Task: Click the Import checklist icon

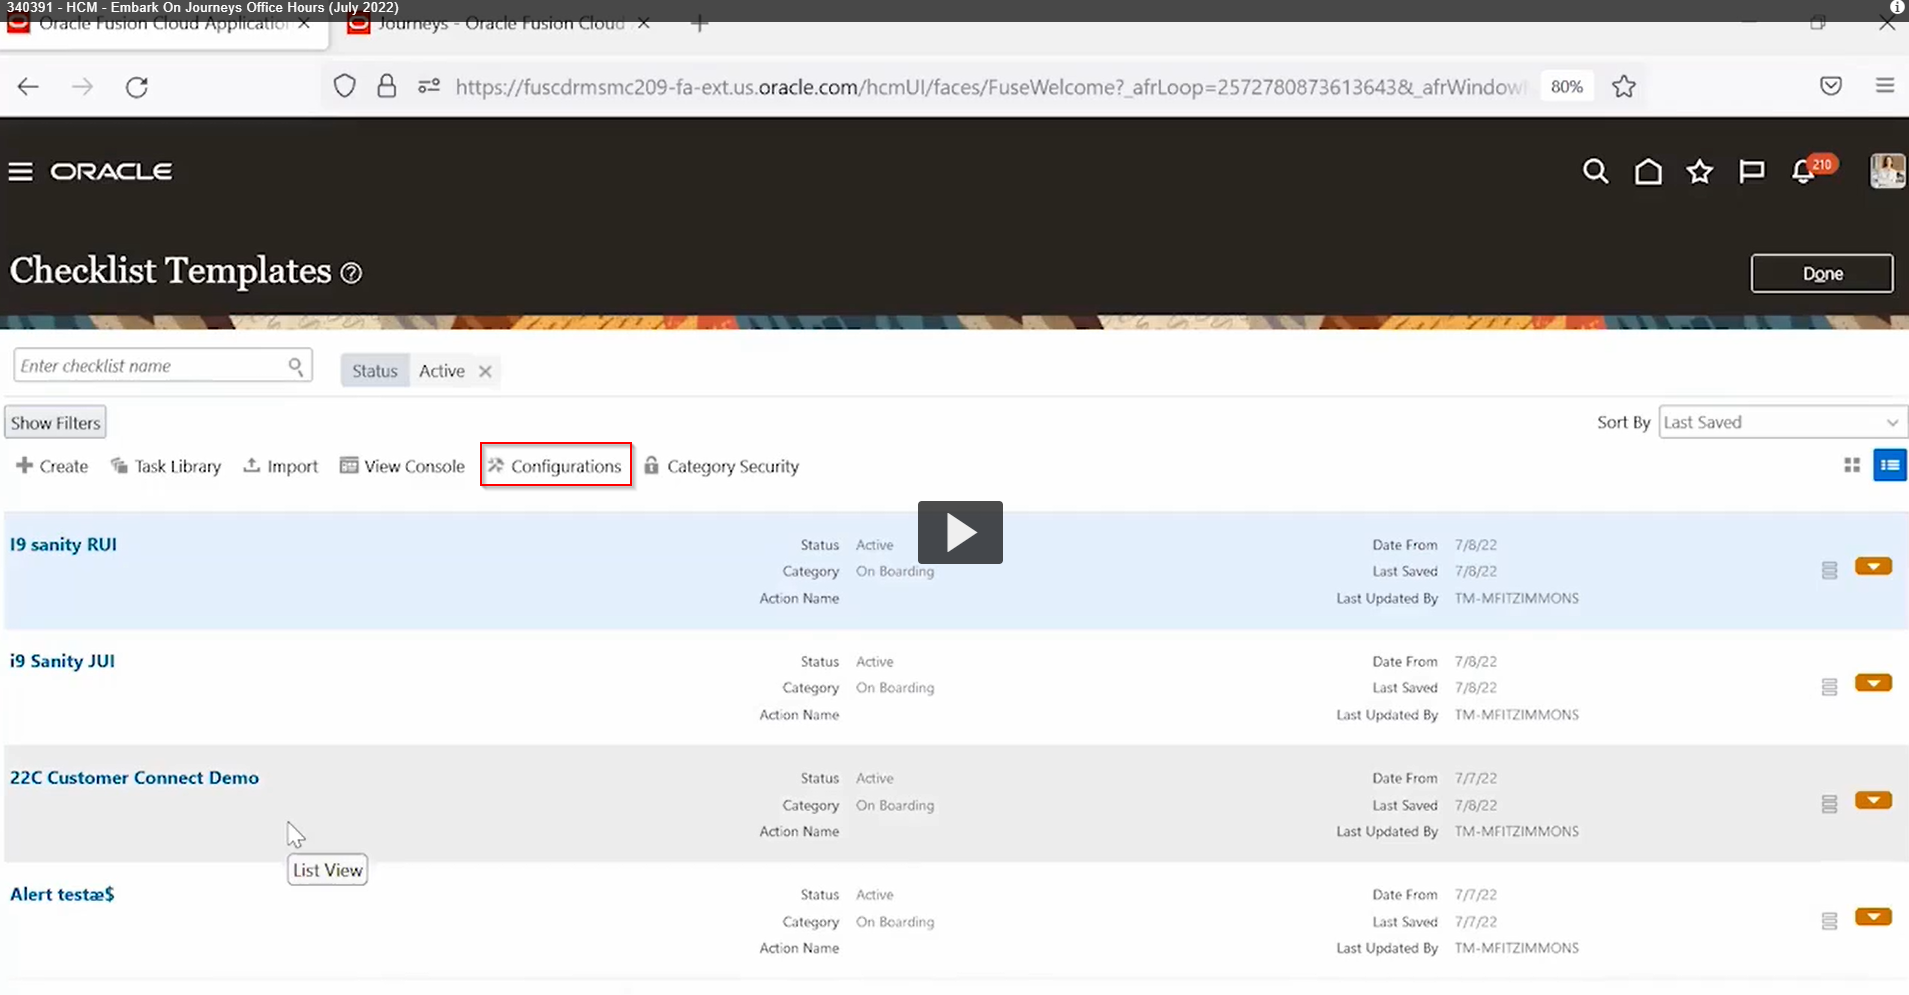Action: 280,466
